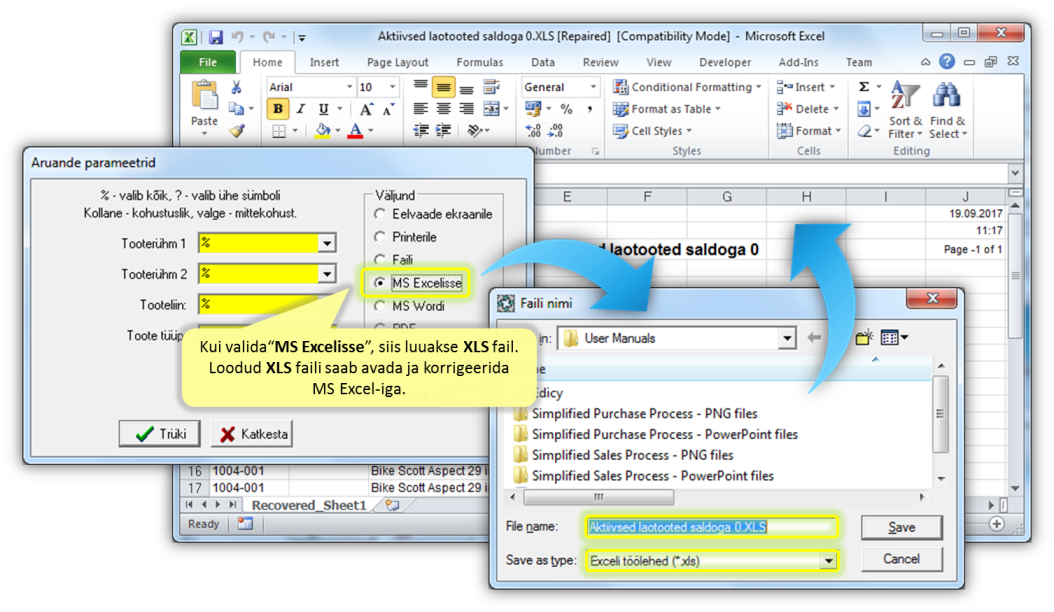Click the Save icon in Excel's quick access toolbar
Image resolution: width=1054 pixels, height=612 pixels.
tap(215, 37)
